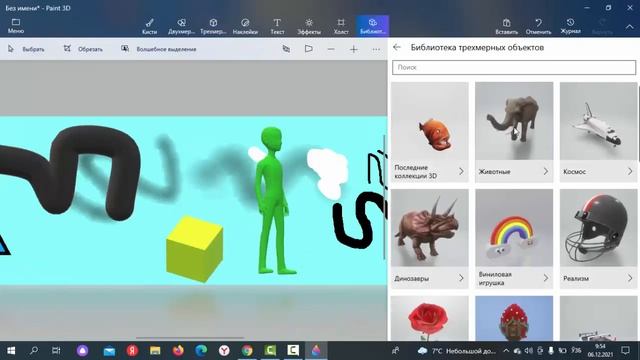Show hidden tray icons chevron
Viewport: 640px width, 360px height.
click(x=506, y=351)
